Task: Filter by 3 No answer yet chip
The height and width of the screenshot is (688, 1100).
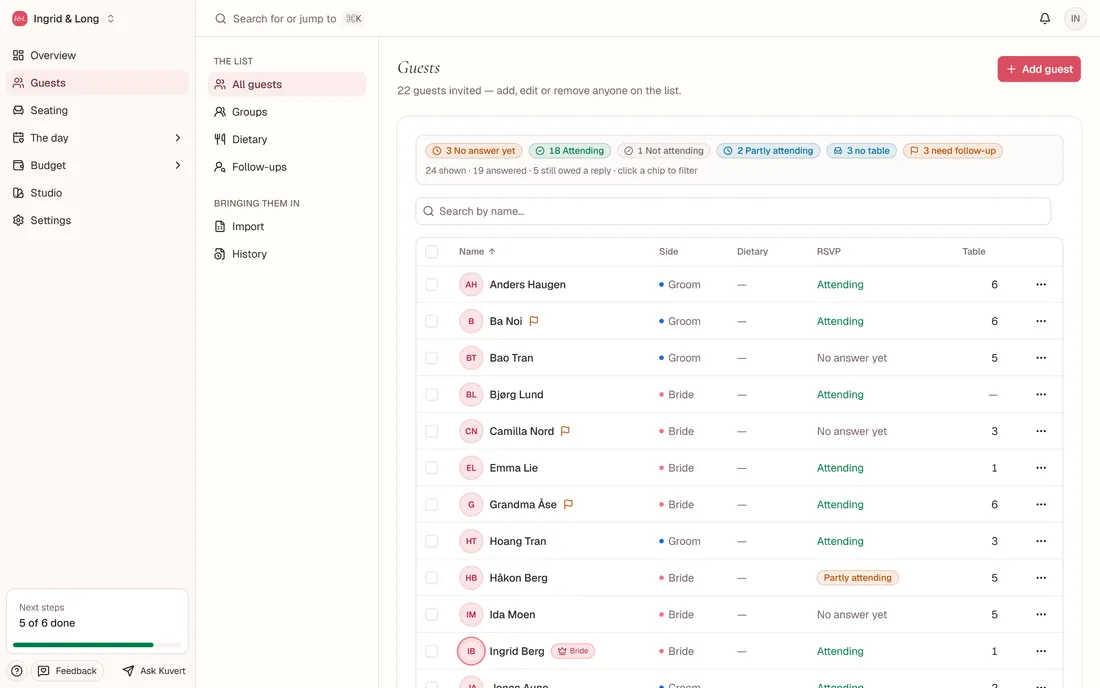Action: pyautogui.click(x=474, y=151)
